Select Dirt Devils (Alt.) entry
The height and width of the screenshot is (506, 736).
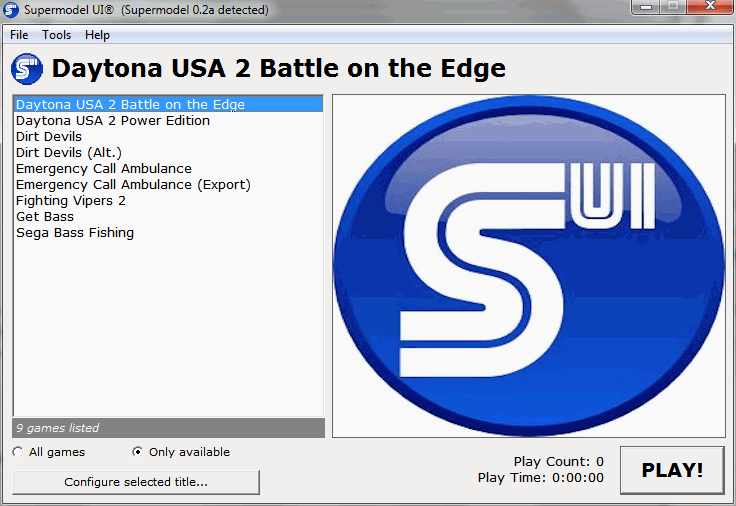pyautogui.click(x=169, y=153)
